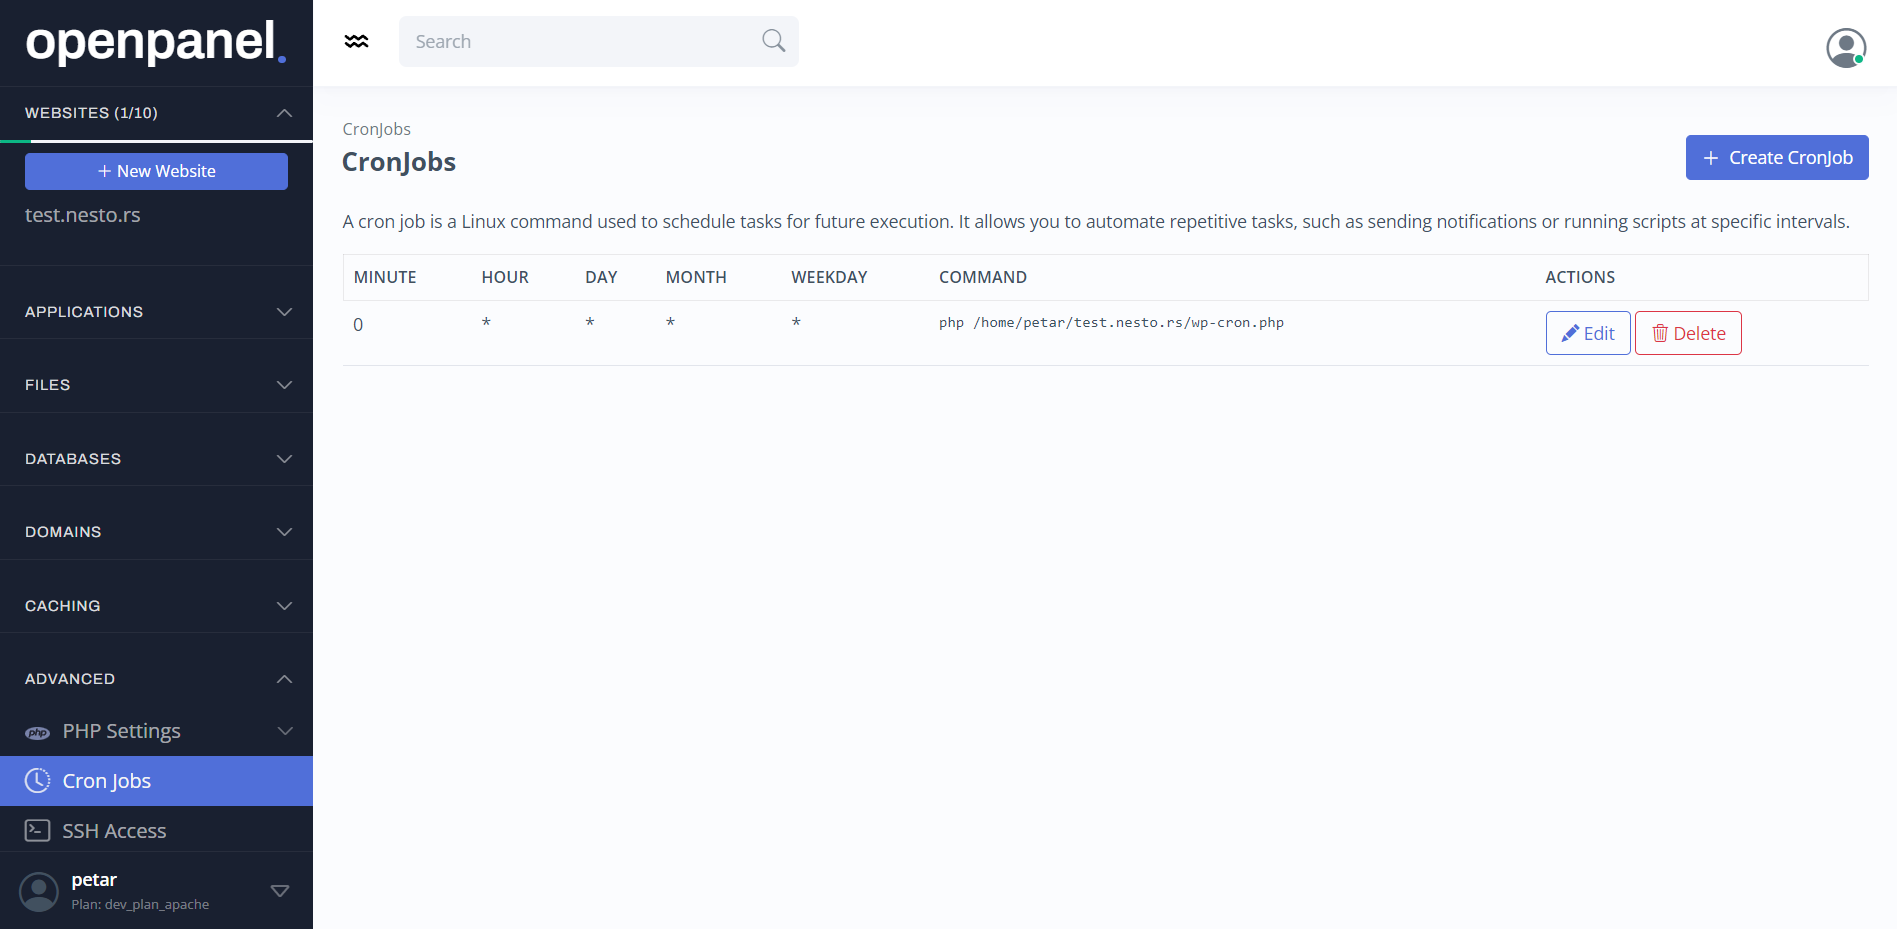This screenshot has height=929, width=1897.
Task: Collapse the Websites section
Action: pyautogui.click(x=284, y=113)
